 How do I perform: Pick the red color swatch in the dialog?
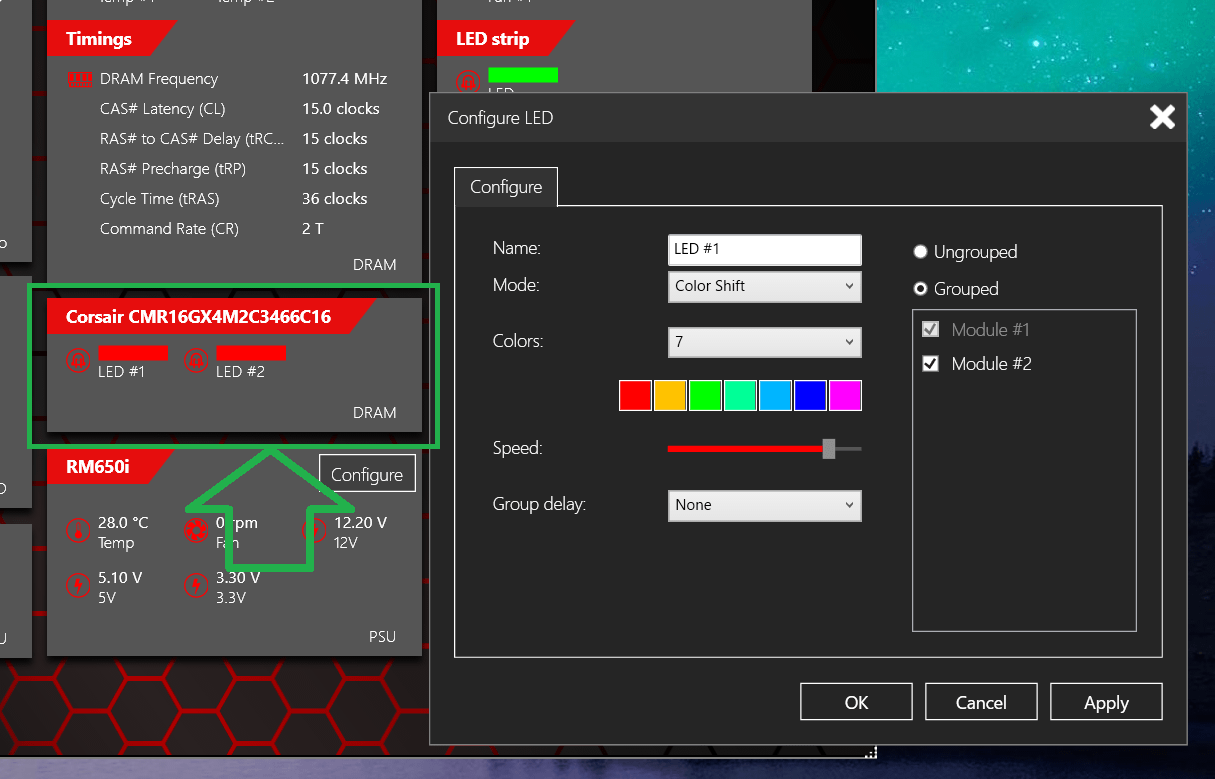(635, 396)
